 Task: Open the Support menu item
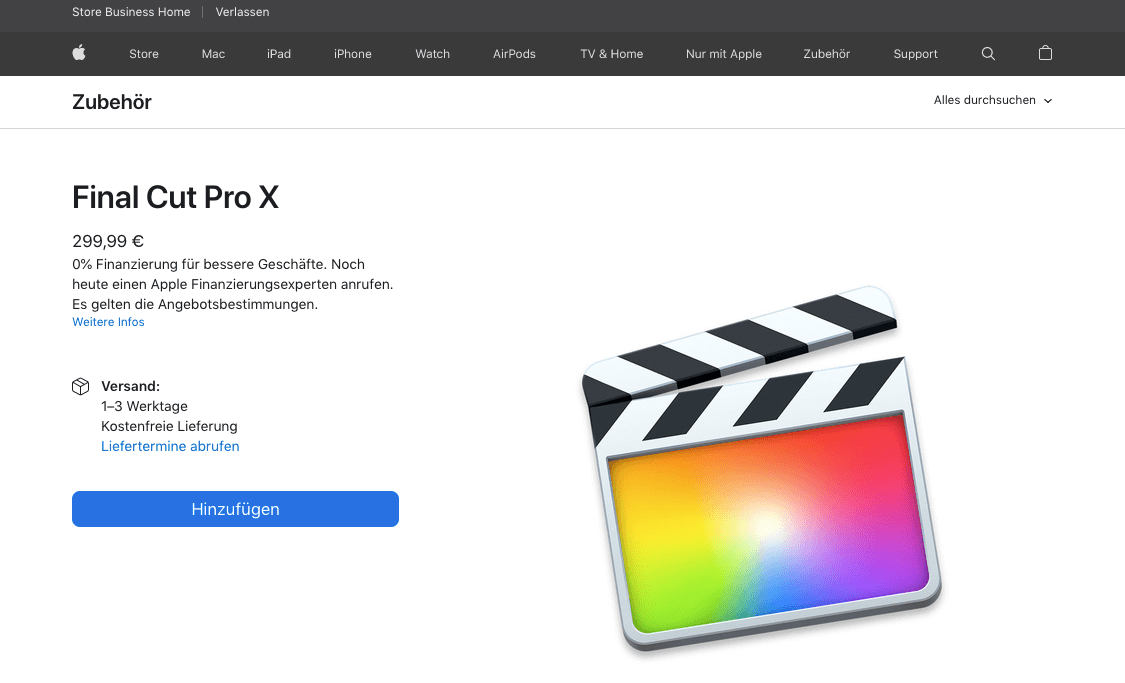pyautogui.click(x=915, y=54)
